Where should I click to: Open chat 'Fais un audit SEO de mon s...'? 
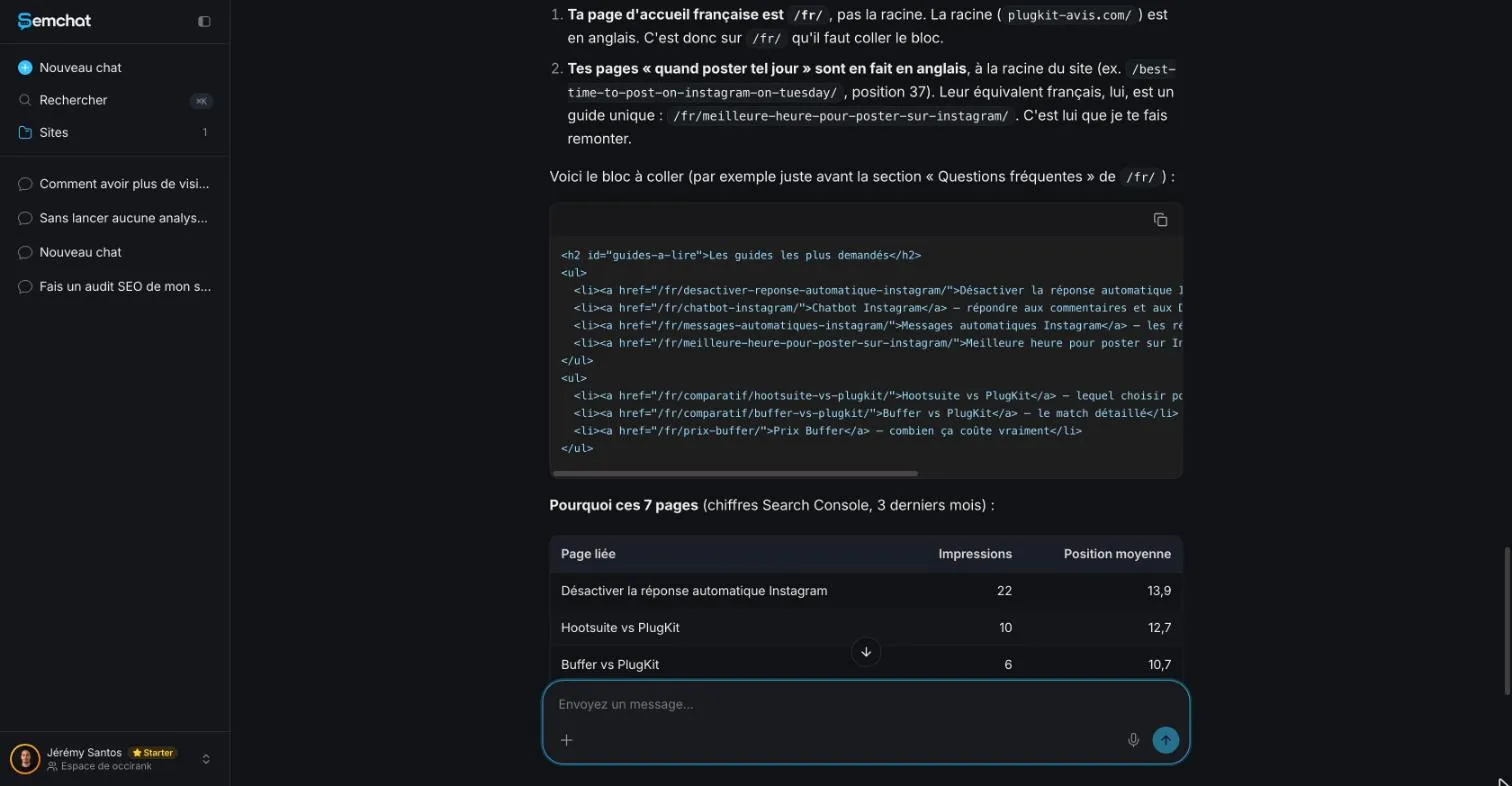pos(115,286)
